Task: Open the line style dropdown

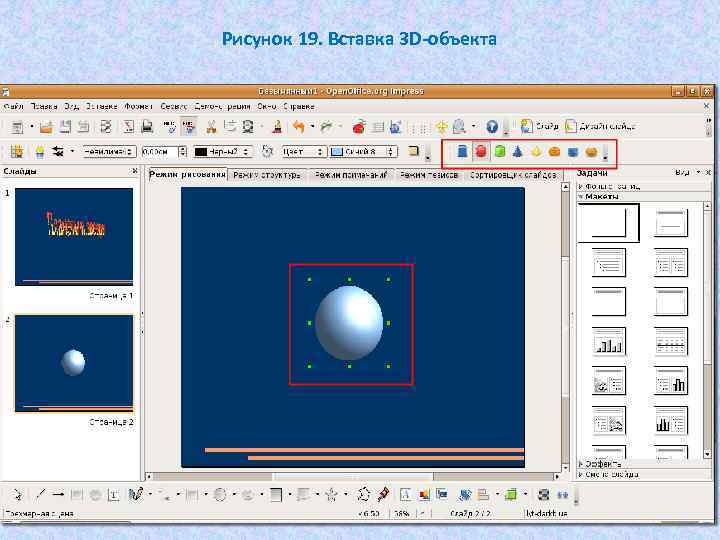Action: click(109, 152)
